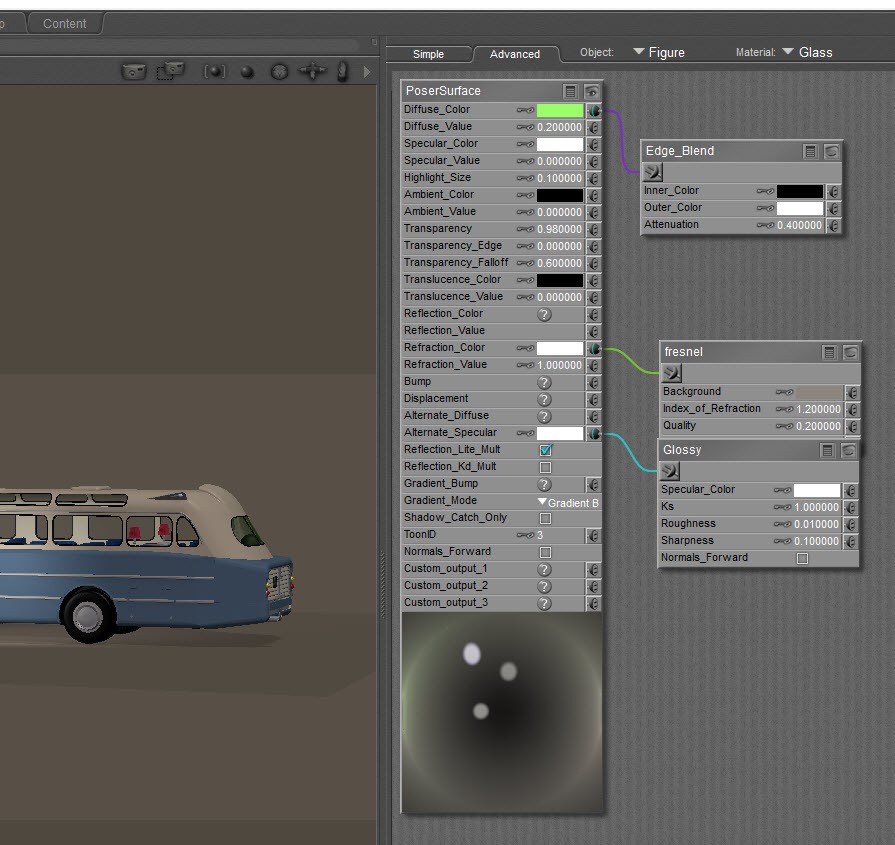Click the mouse-shaped icon in the preview toolbar
895x845 pixels.
coord(342,72)
